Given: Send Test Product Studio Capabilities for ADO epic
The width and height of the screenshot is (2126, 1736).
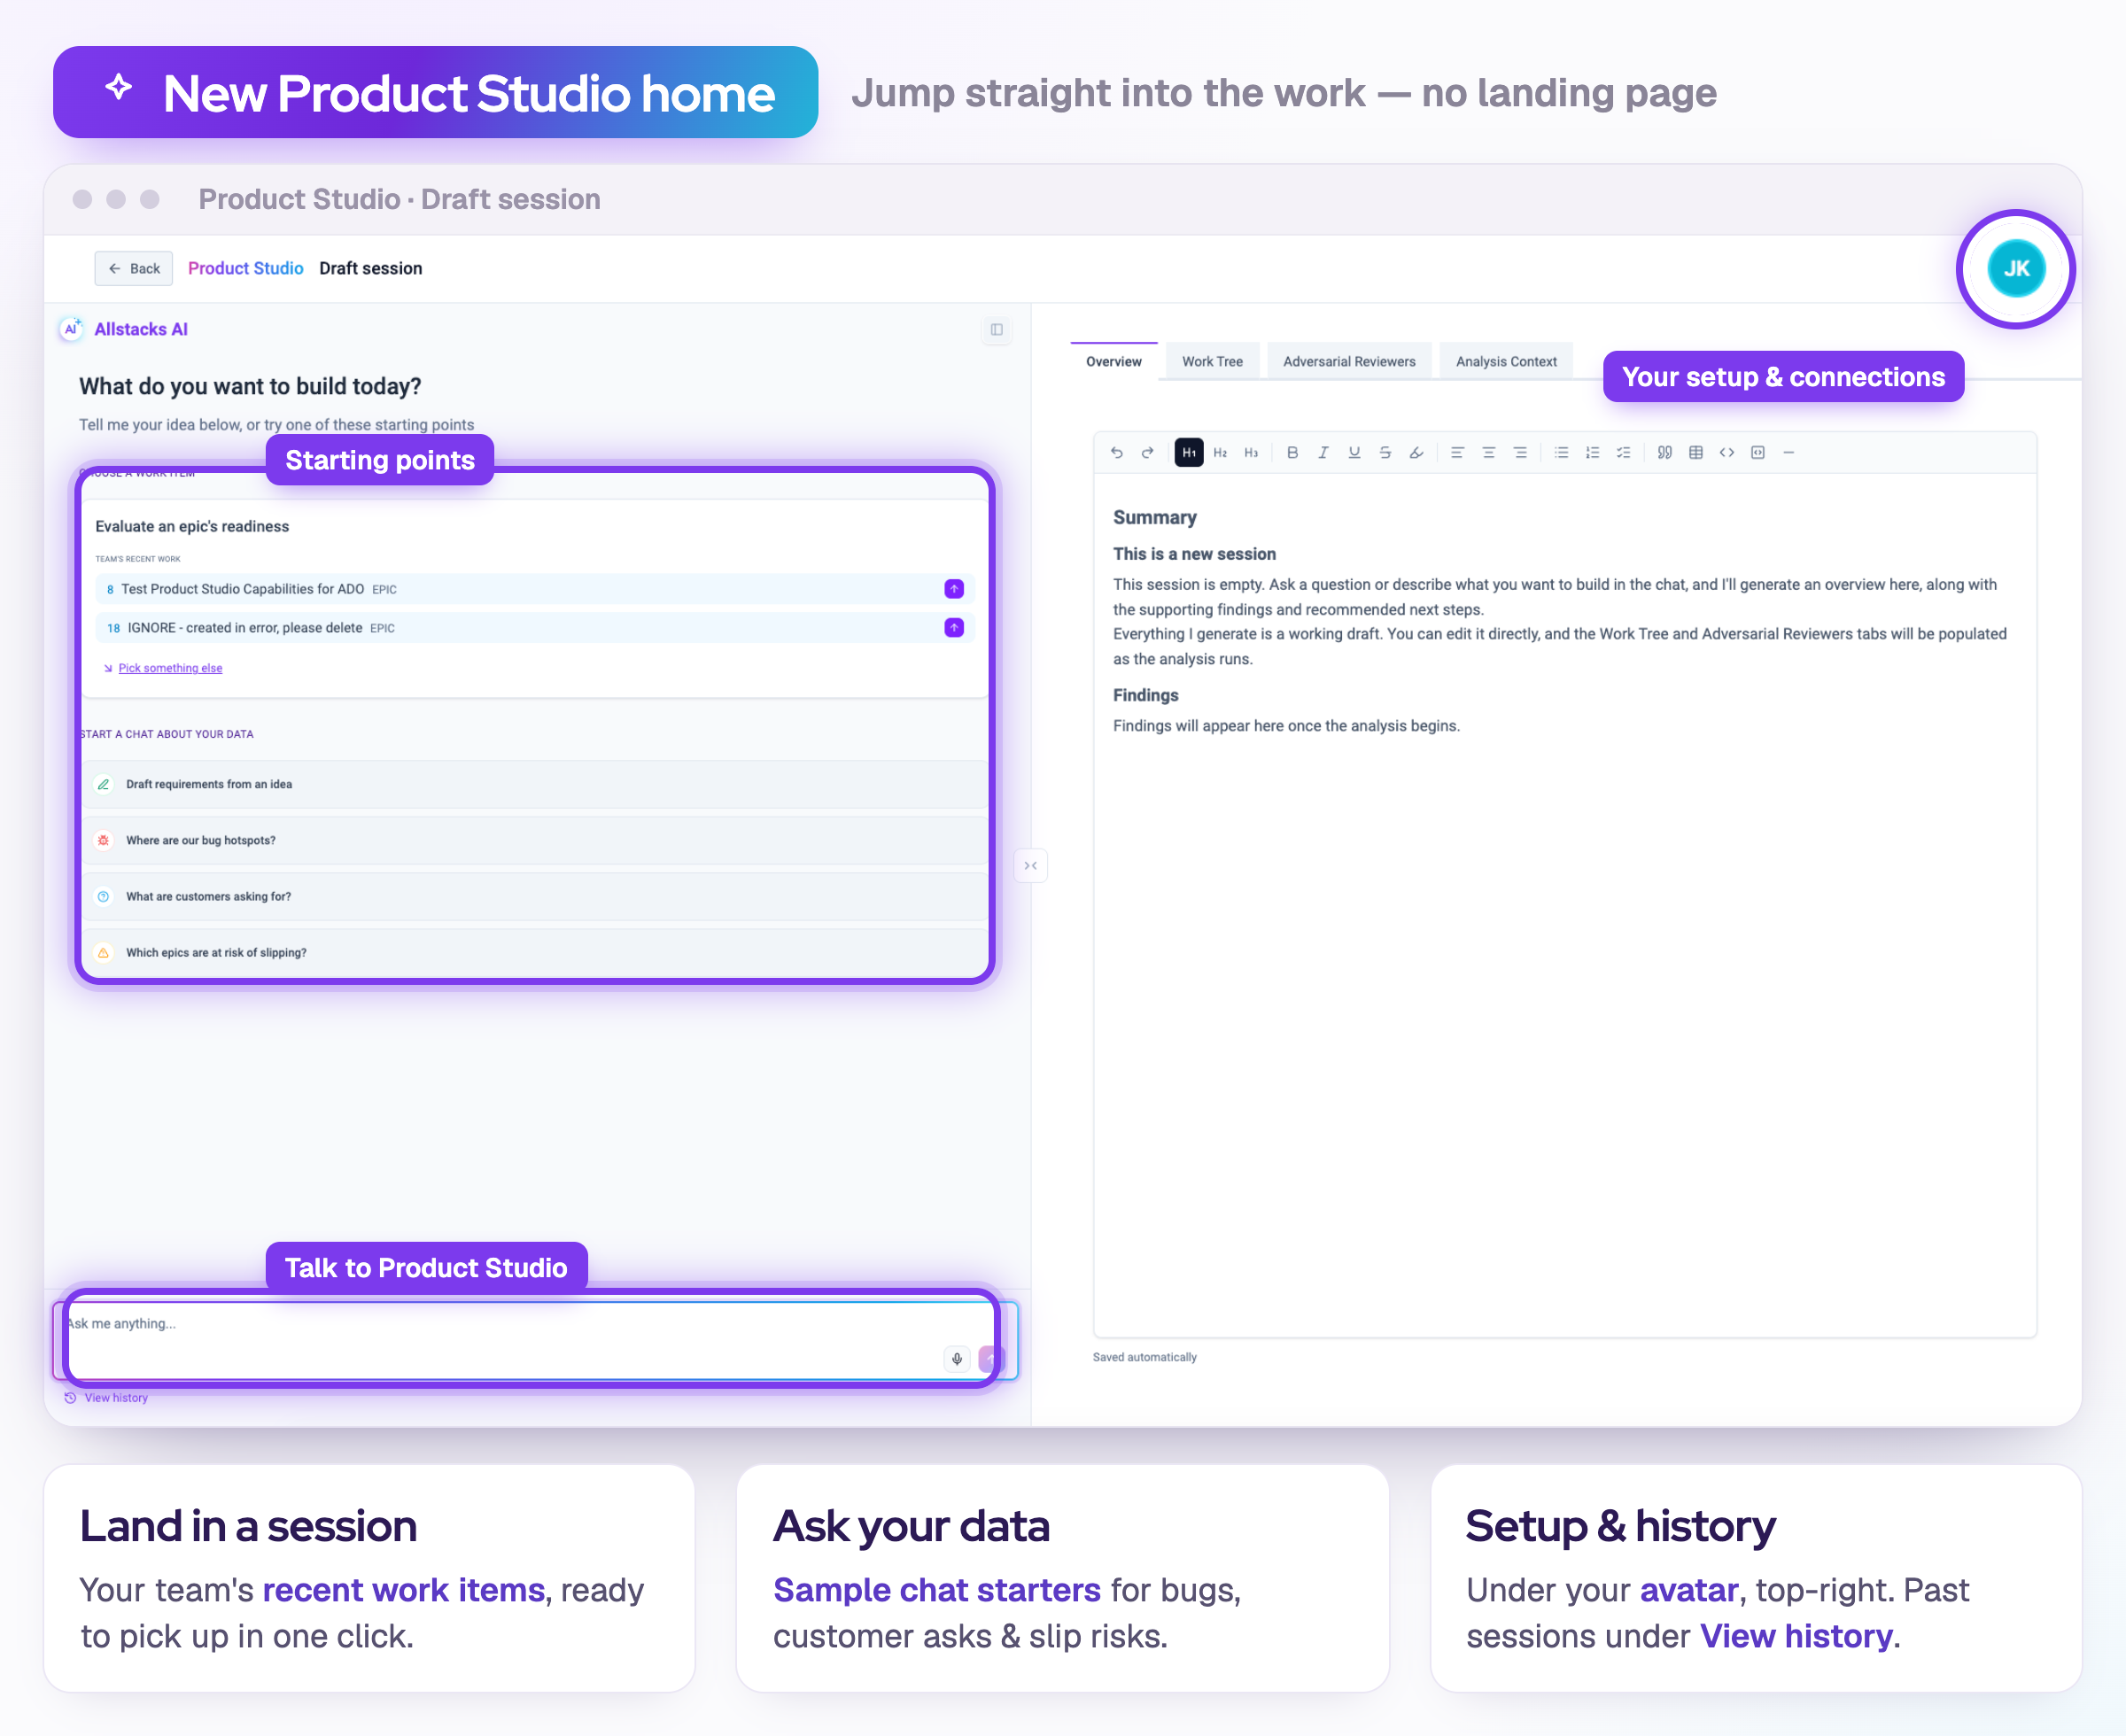Looking at the screenshot, I should [x=954, y=589].
